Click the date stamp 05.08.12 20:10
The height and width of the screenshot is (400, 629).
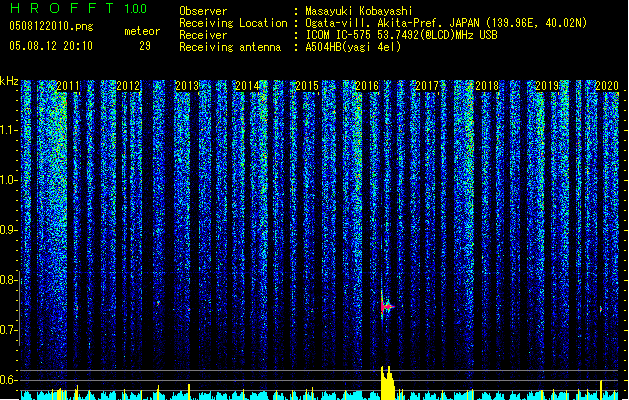(51, 46)
